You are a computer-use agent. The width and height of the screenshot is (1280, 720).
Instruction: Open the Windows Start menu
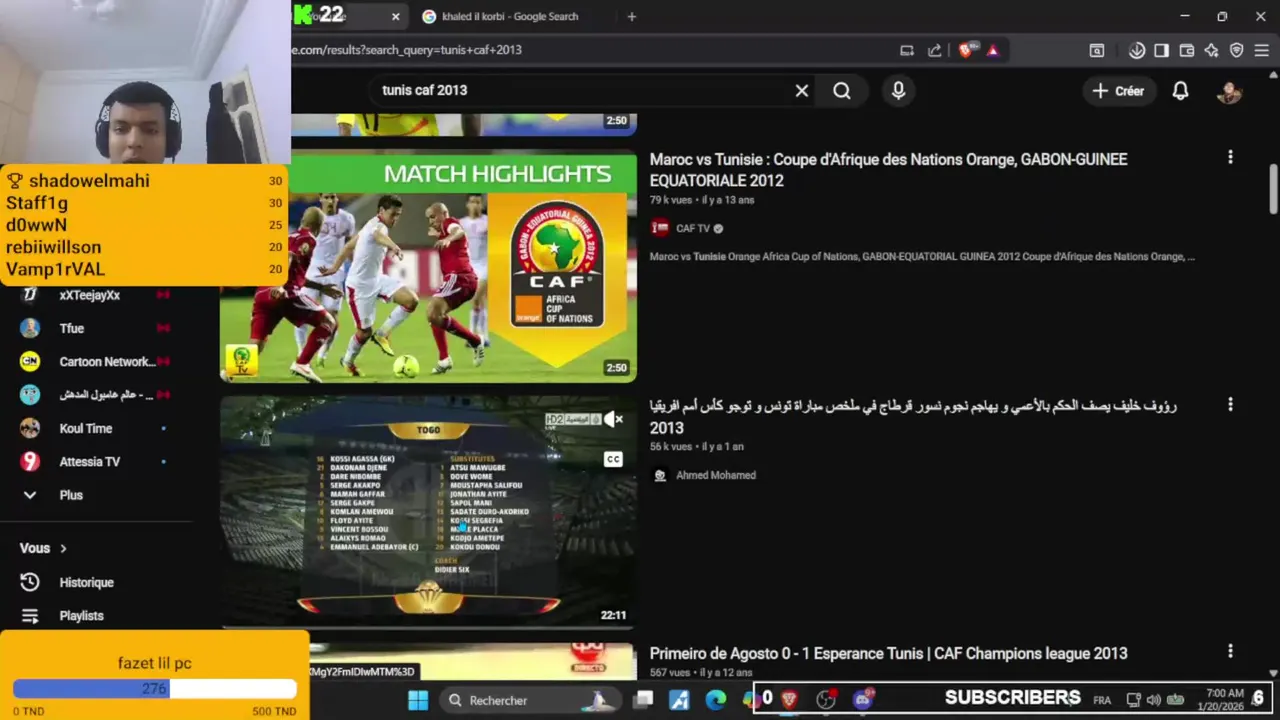tap(418, 700)
